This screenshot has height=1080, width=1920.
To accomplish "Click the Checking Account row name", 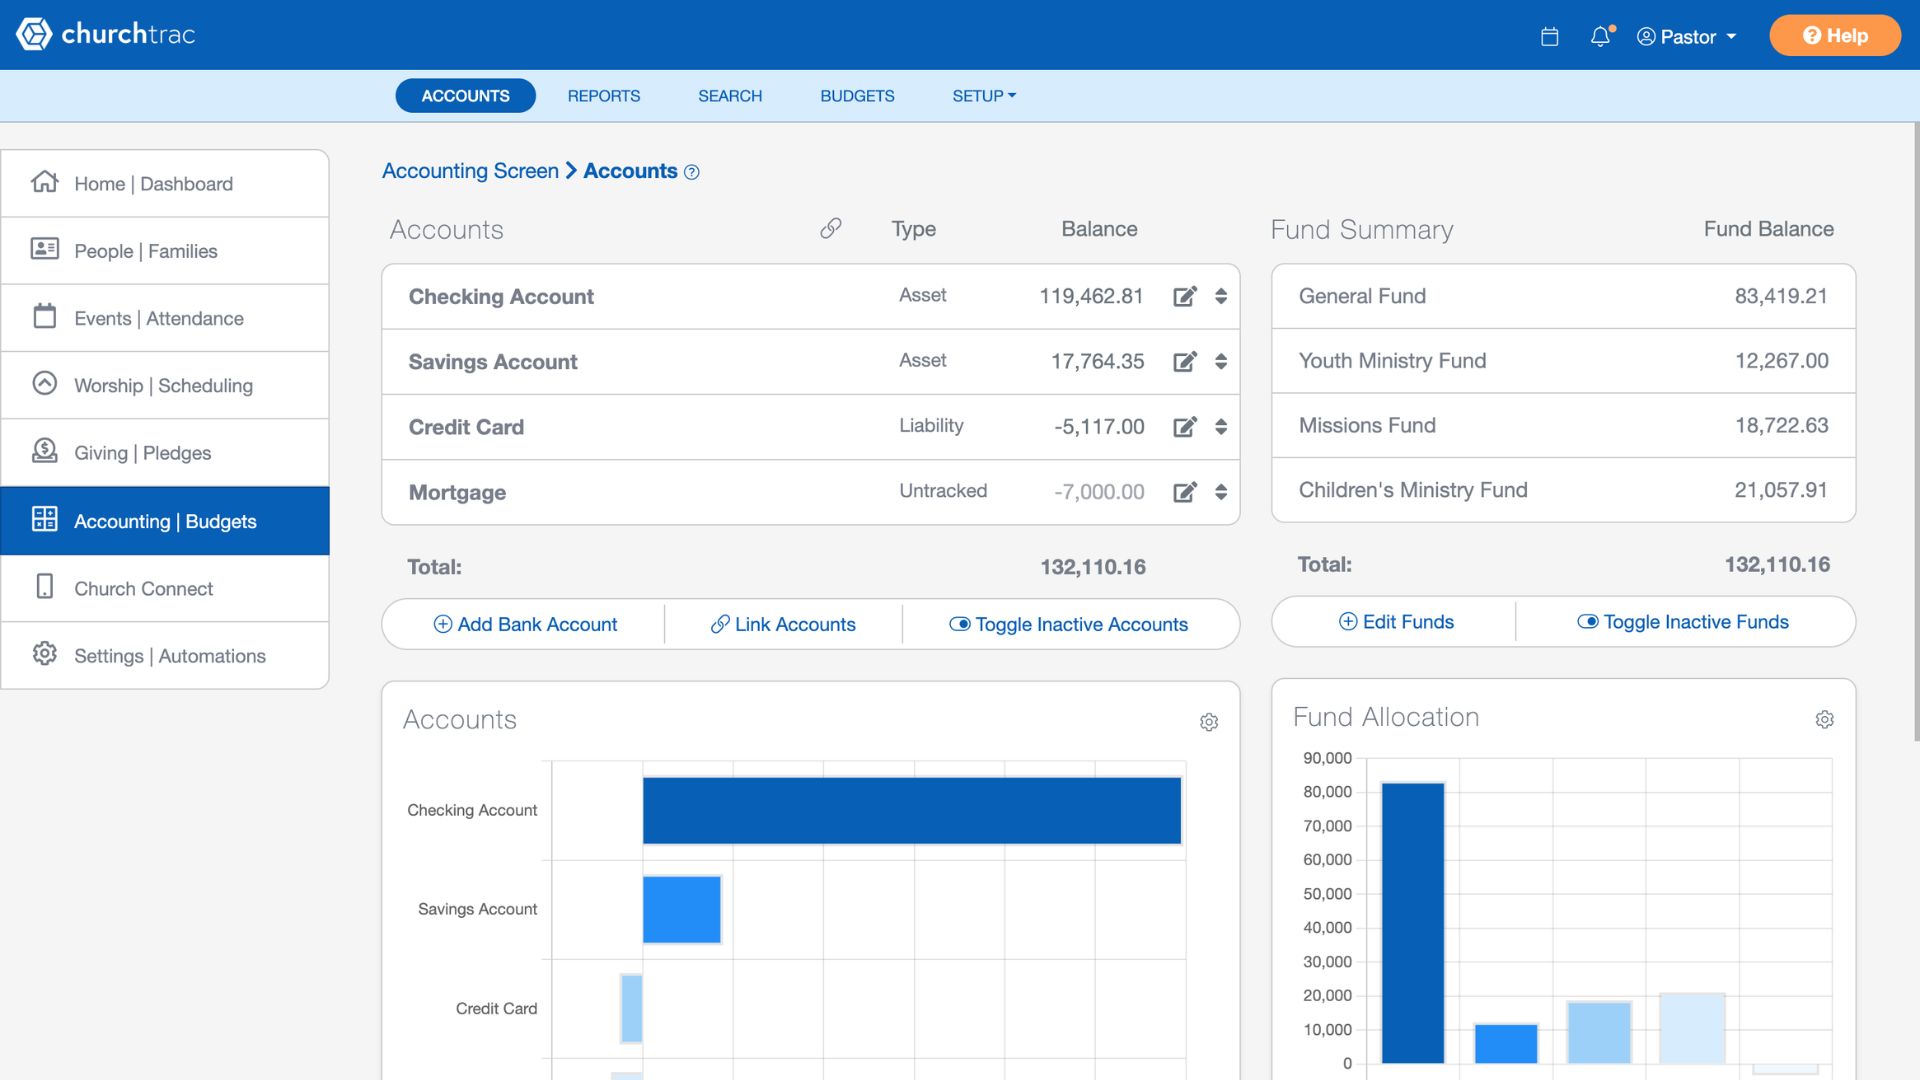I will coord(501,297).
